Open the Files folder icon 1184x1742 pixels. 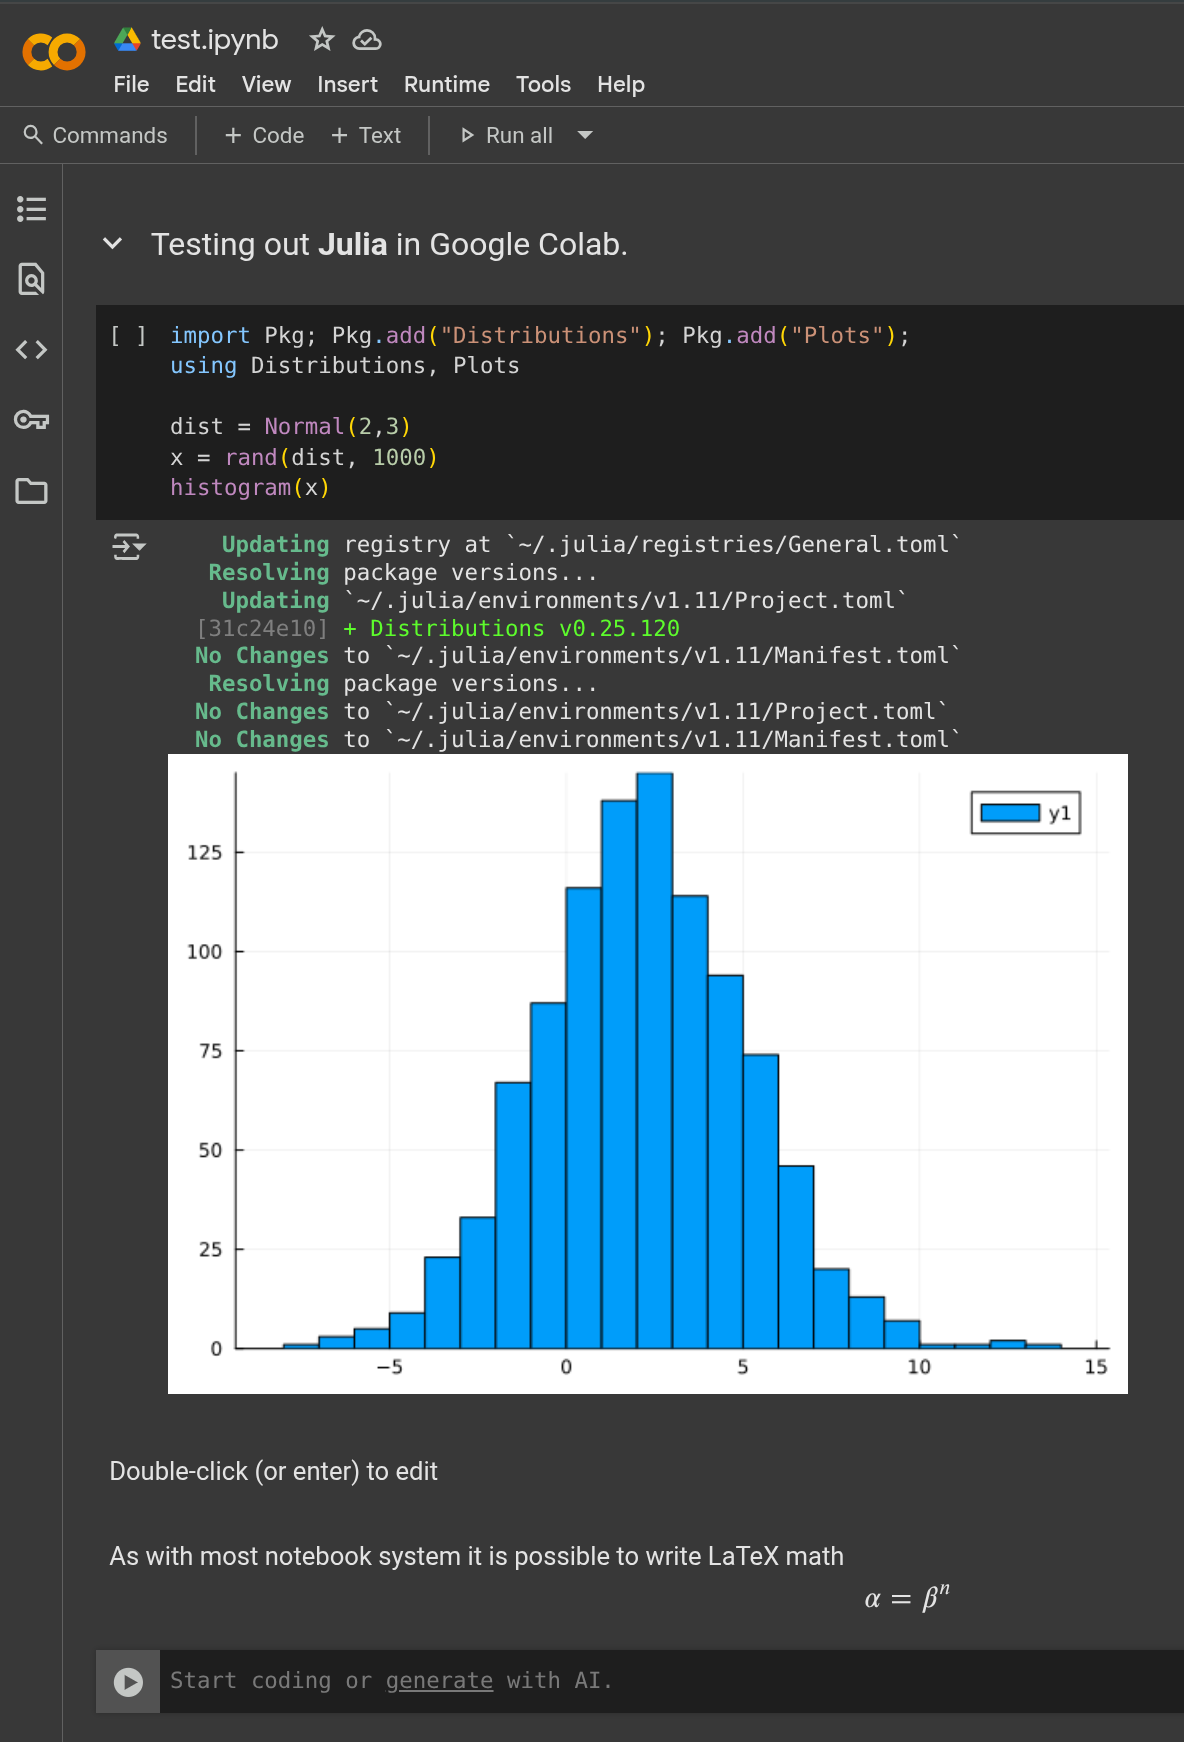point(31,491)
